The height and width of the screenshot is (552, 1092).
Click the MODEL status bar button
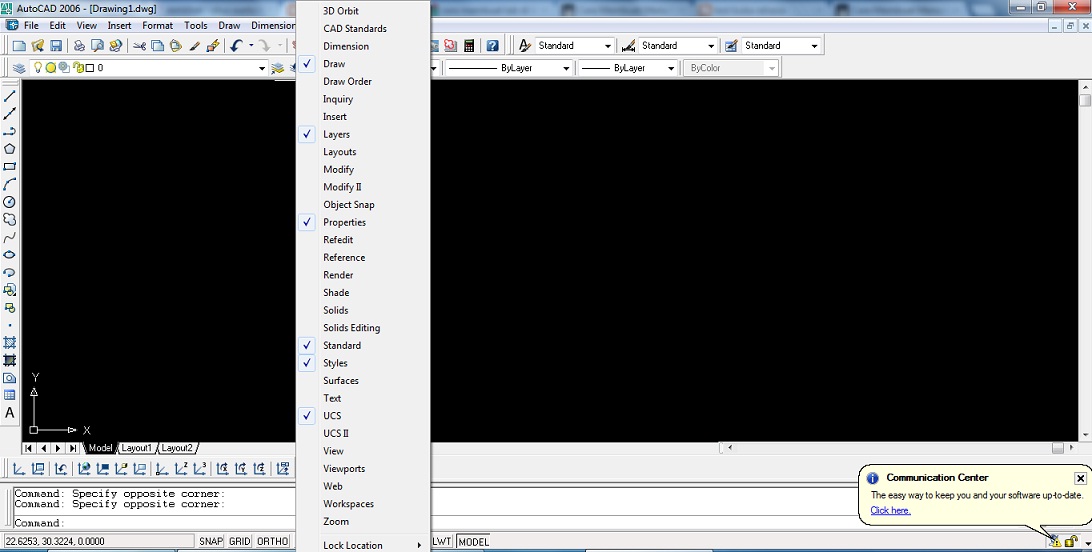(x=474, y=542)
